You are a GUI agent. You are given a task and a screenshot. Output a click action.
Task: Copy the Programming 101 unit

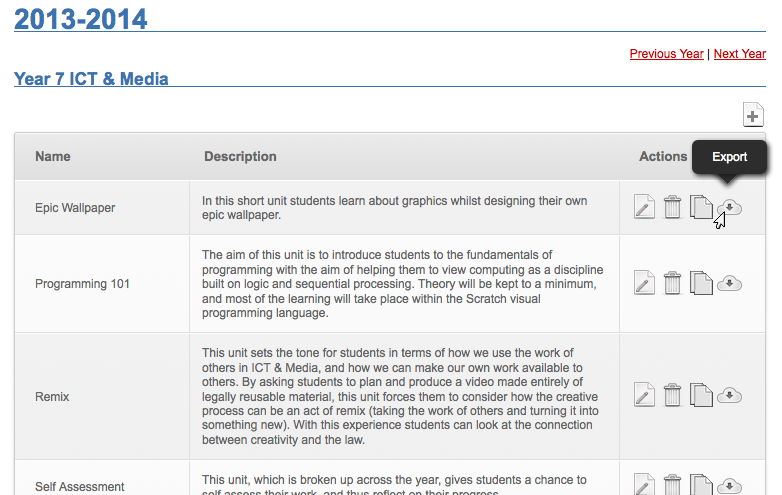[x=702, y=283]
